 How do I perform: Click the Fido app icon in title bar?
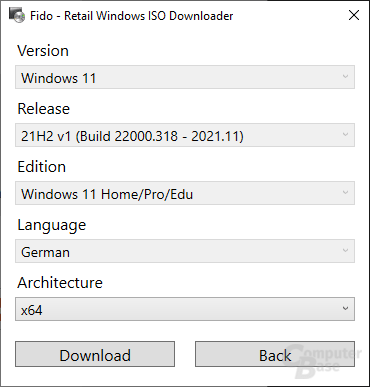pyautogui.click(x=17, y=15)
